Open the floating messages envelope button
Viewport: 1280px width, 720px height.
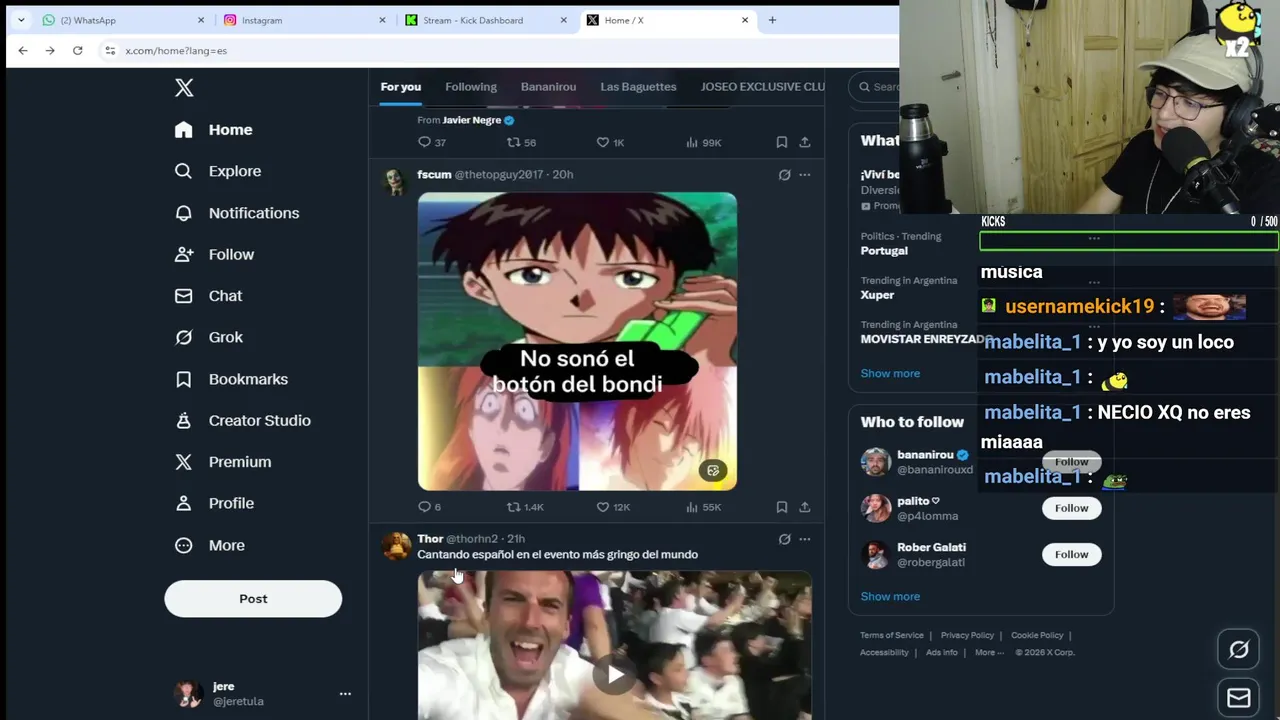pos(1239,698)
